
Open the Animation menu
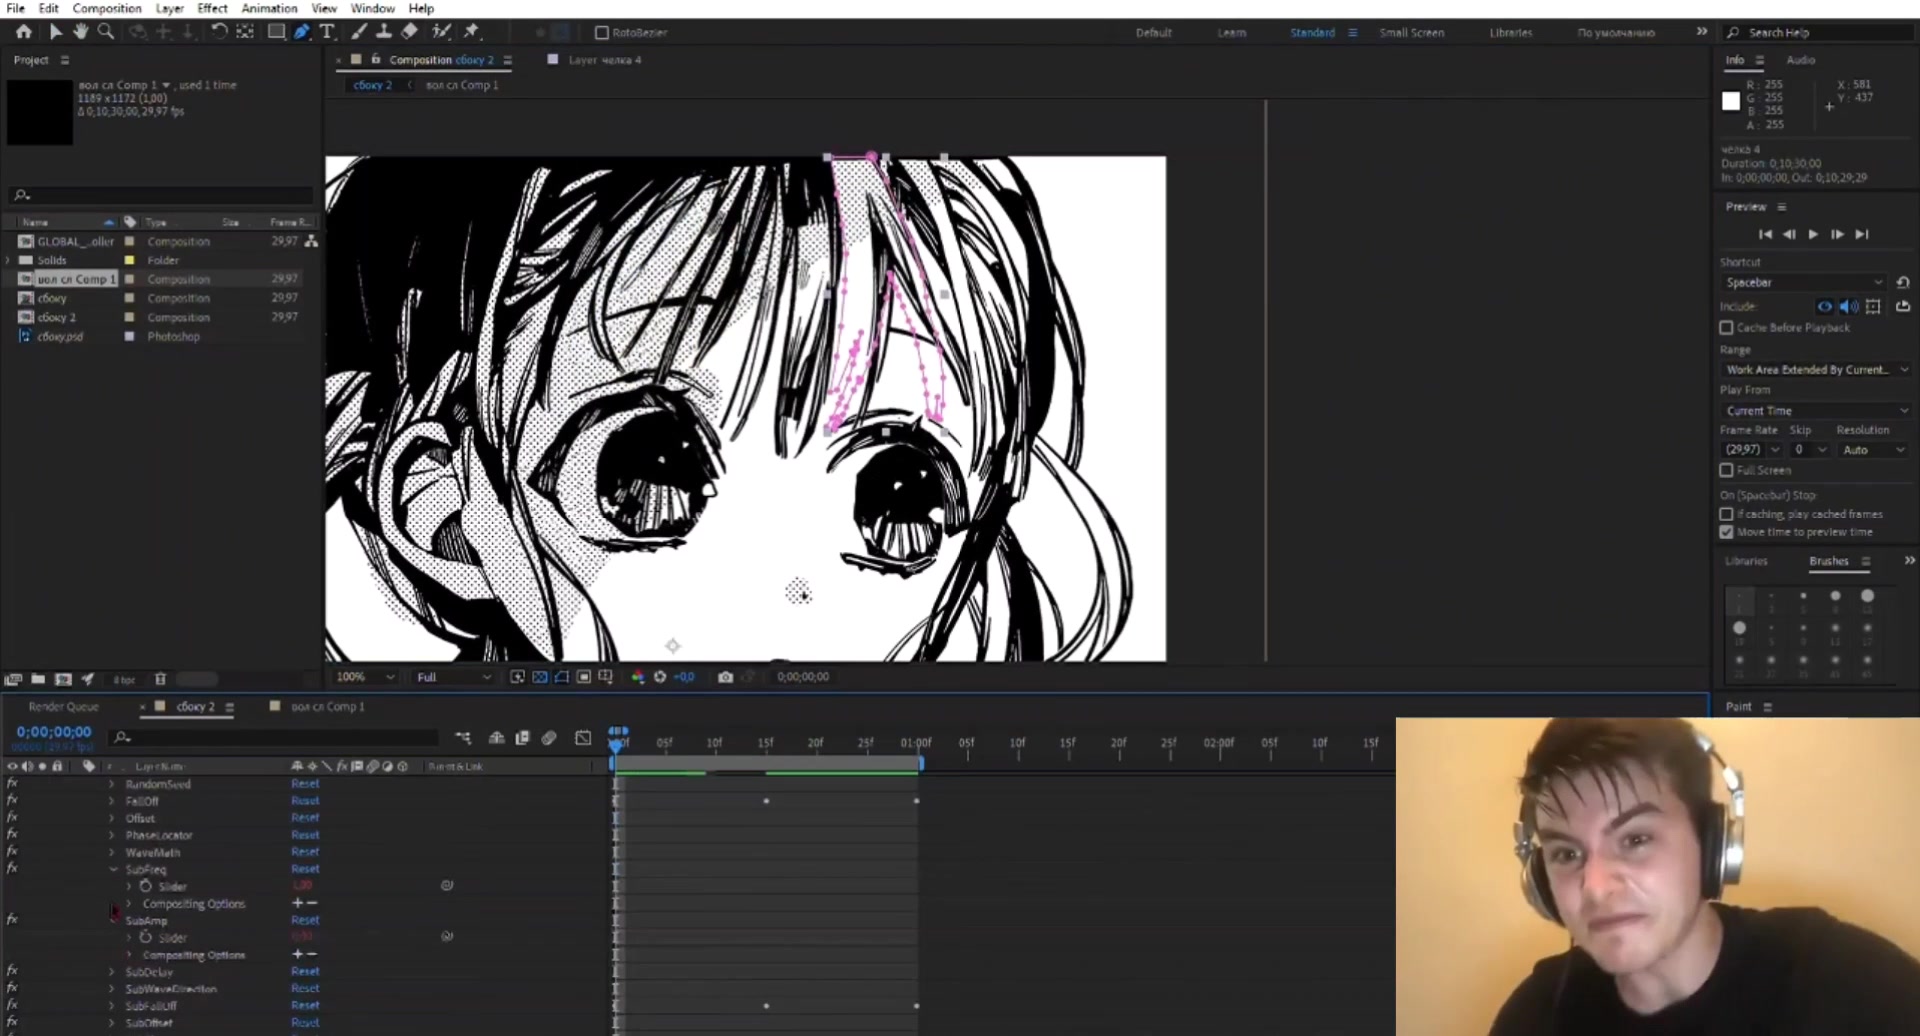click(x=269, y=8)
